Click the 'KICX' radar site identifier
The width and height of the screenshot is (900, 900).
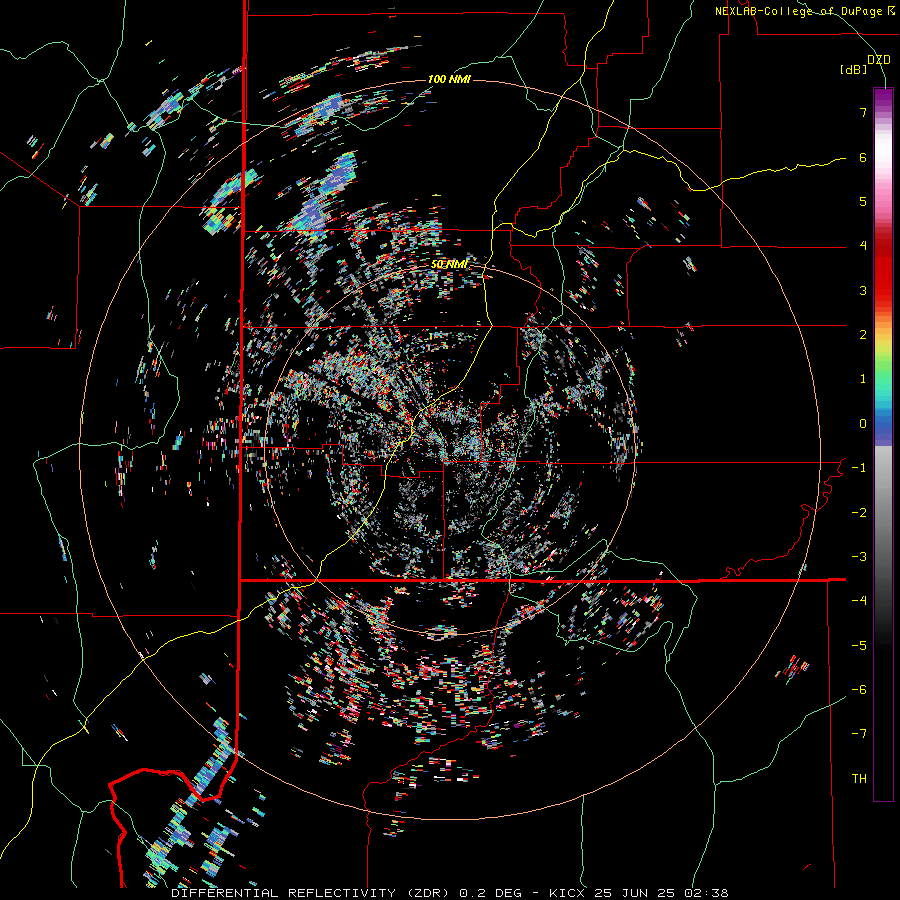click(x=567, y=893)
